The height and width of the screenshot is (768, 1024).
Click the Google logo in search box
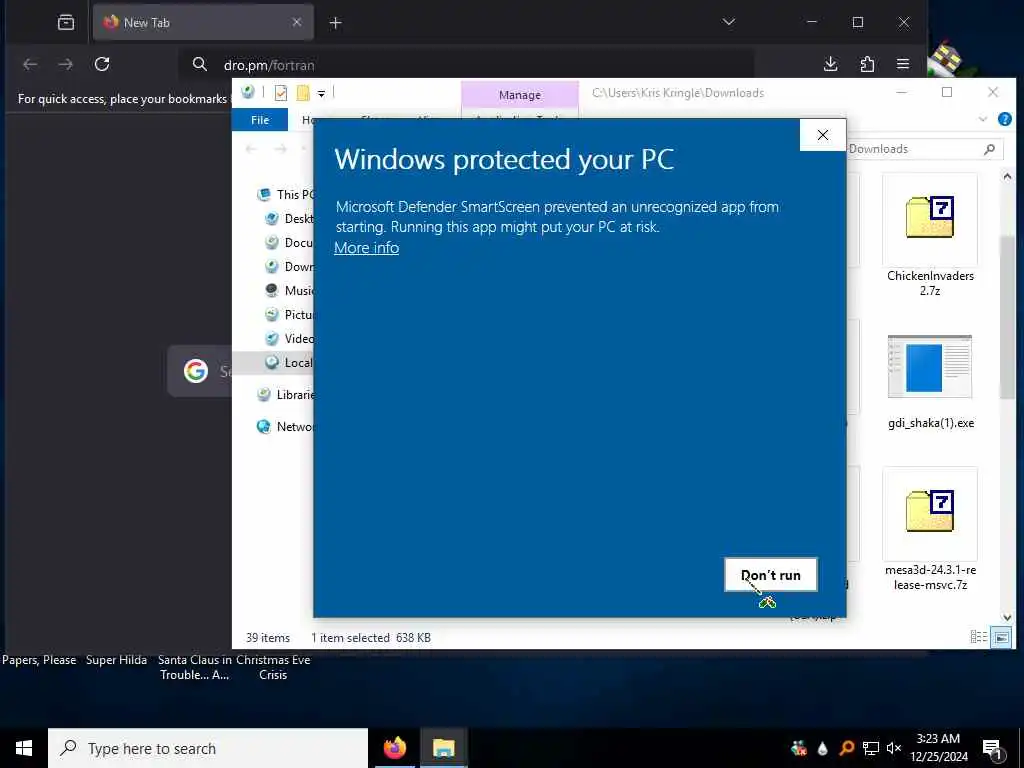coord(195,371)
